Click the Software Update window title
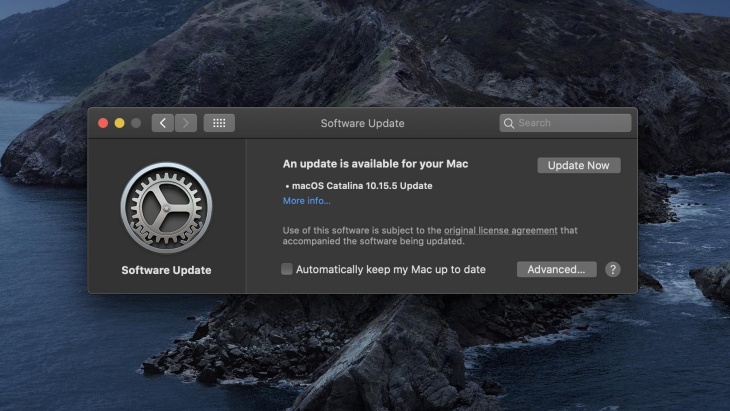The width and height of the screenshot is (730, 411). [362, 123]
